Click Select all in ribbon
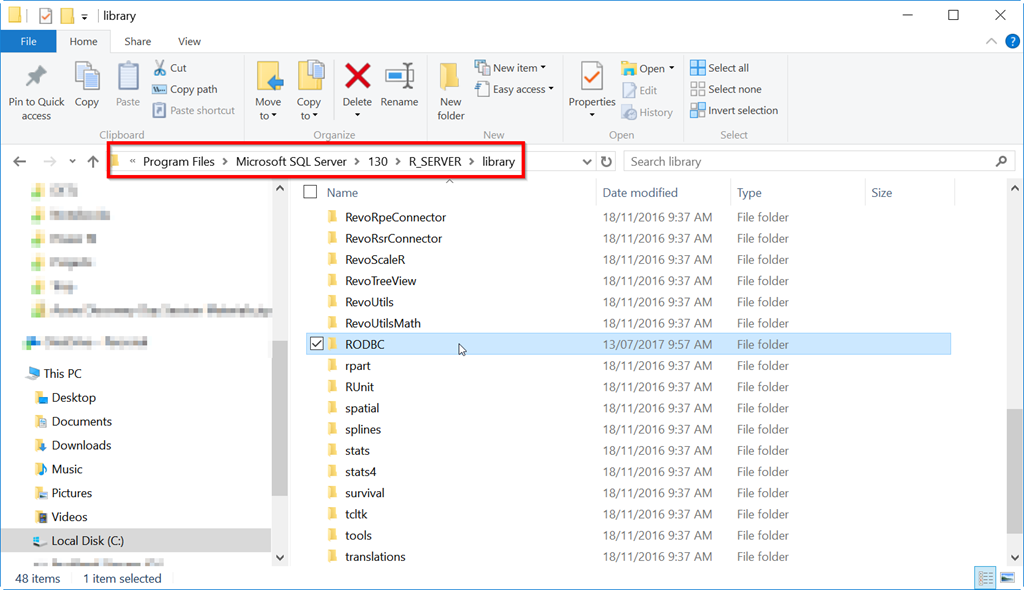 (x=720, y=67)
